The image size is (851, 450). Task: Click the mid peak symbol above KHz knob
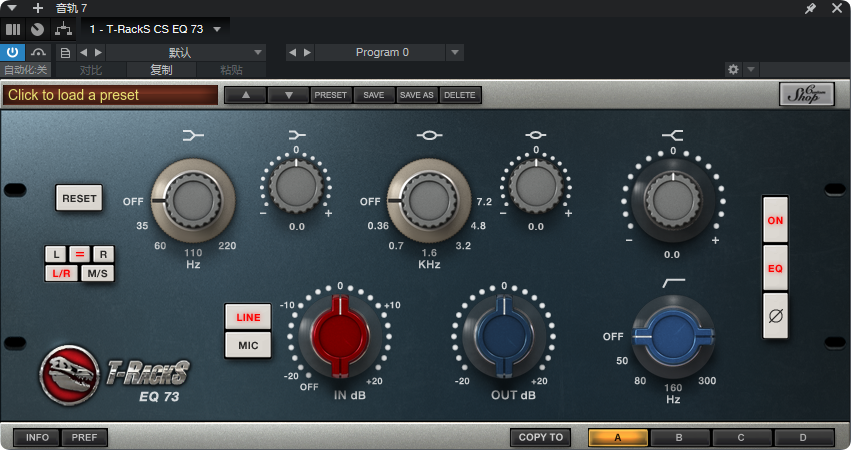tap(429, 135)
